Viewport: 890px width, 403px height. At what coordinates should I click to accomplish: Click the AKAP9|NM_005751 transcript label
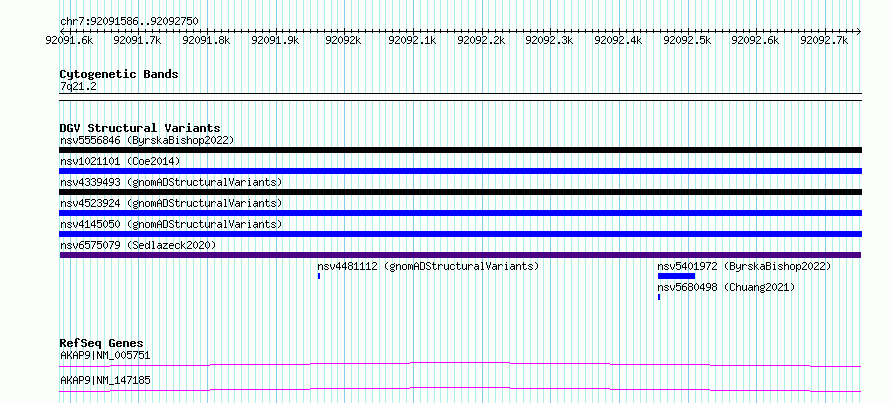[105, 356]
